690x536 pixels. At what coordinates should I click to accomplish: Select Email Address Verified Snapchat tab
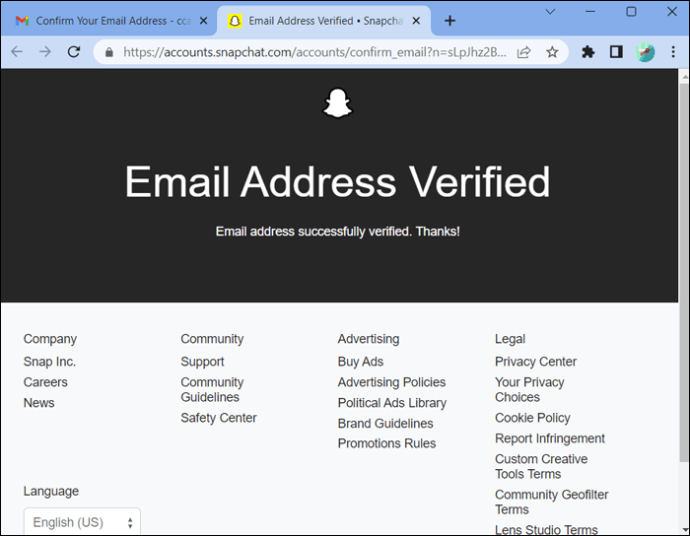(x=324, y=21)
